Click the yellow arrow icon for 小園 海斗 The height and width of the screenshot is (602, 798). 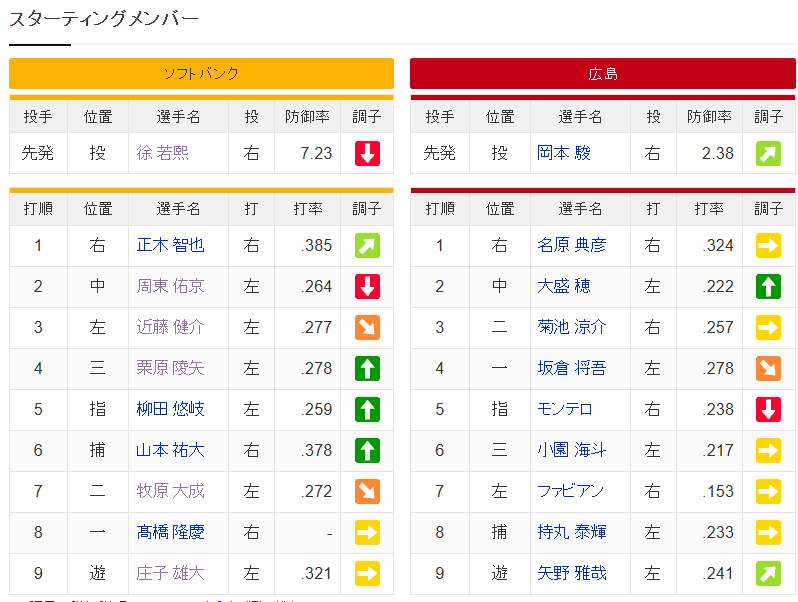(x=768, y=450)
